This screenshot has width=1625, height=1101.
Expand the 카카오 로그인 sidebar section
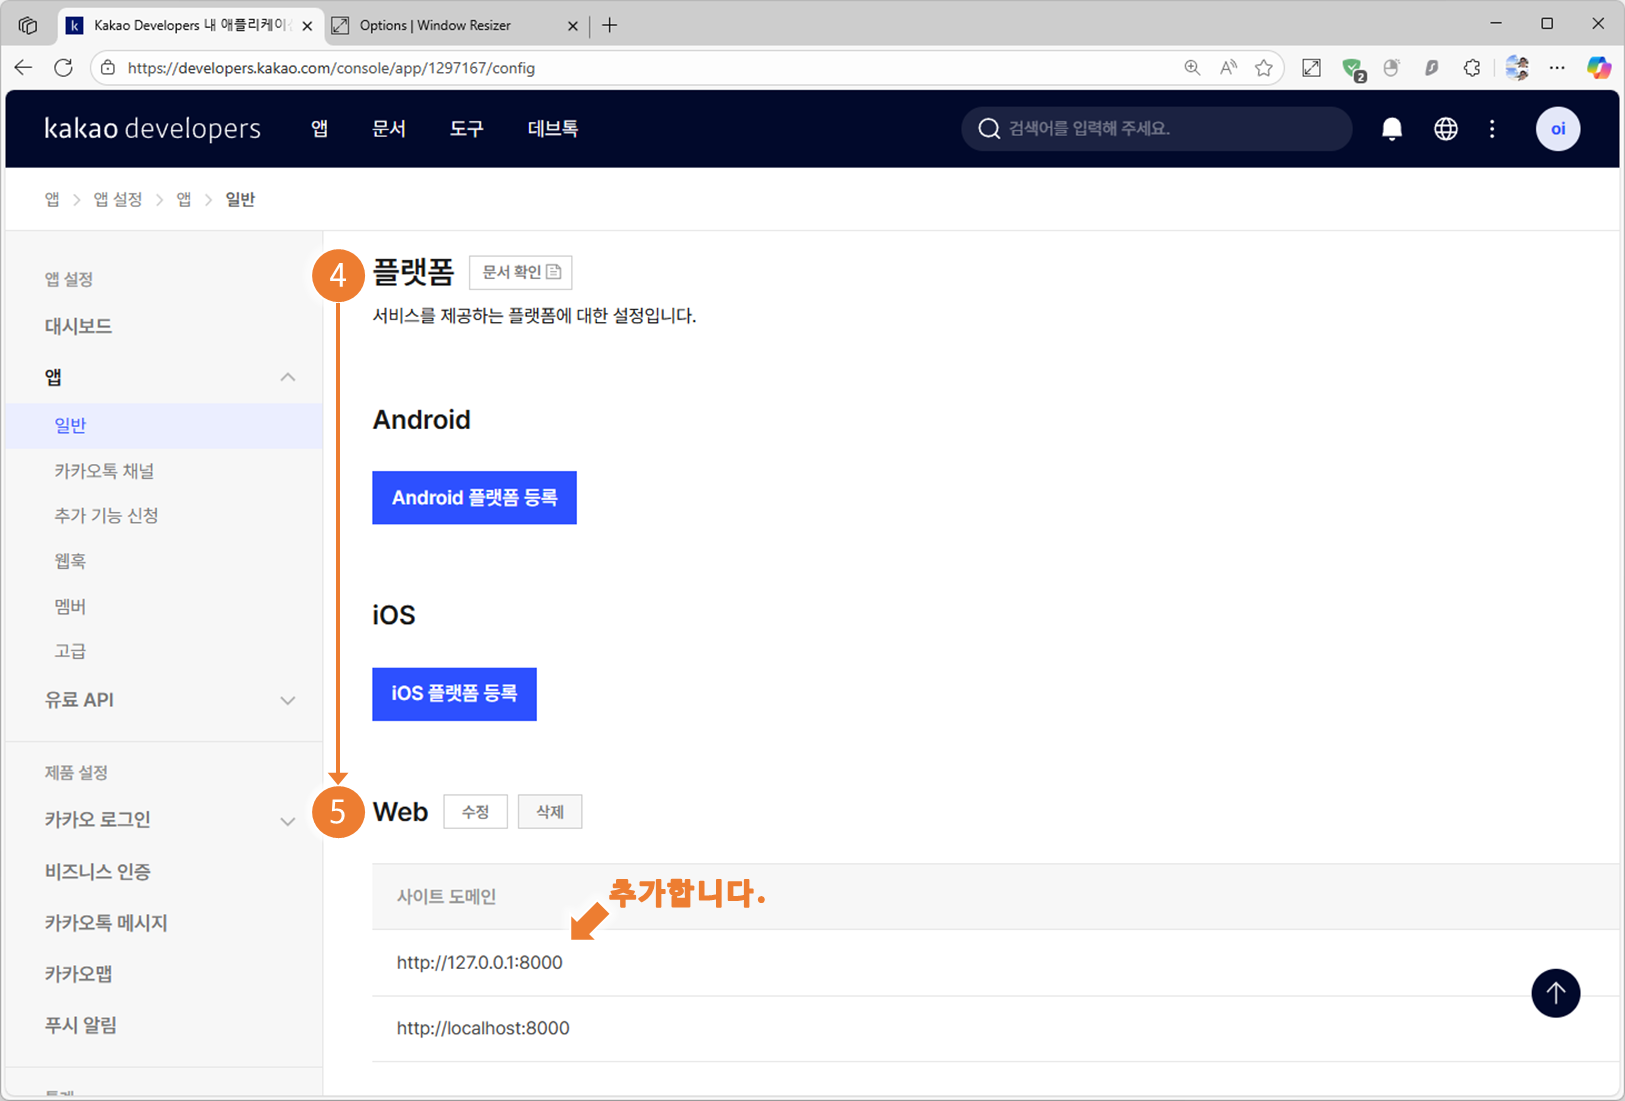click(x=288, y=821)
